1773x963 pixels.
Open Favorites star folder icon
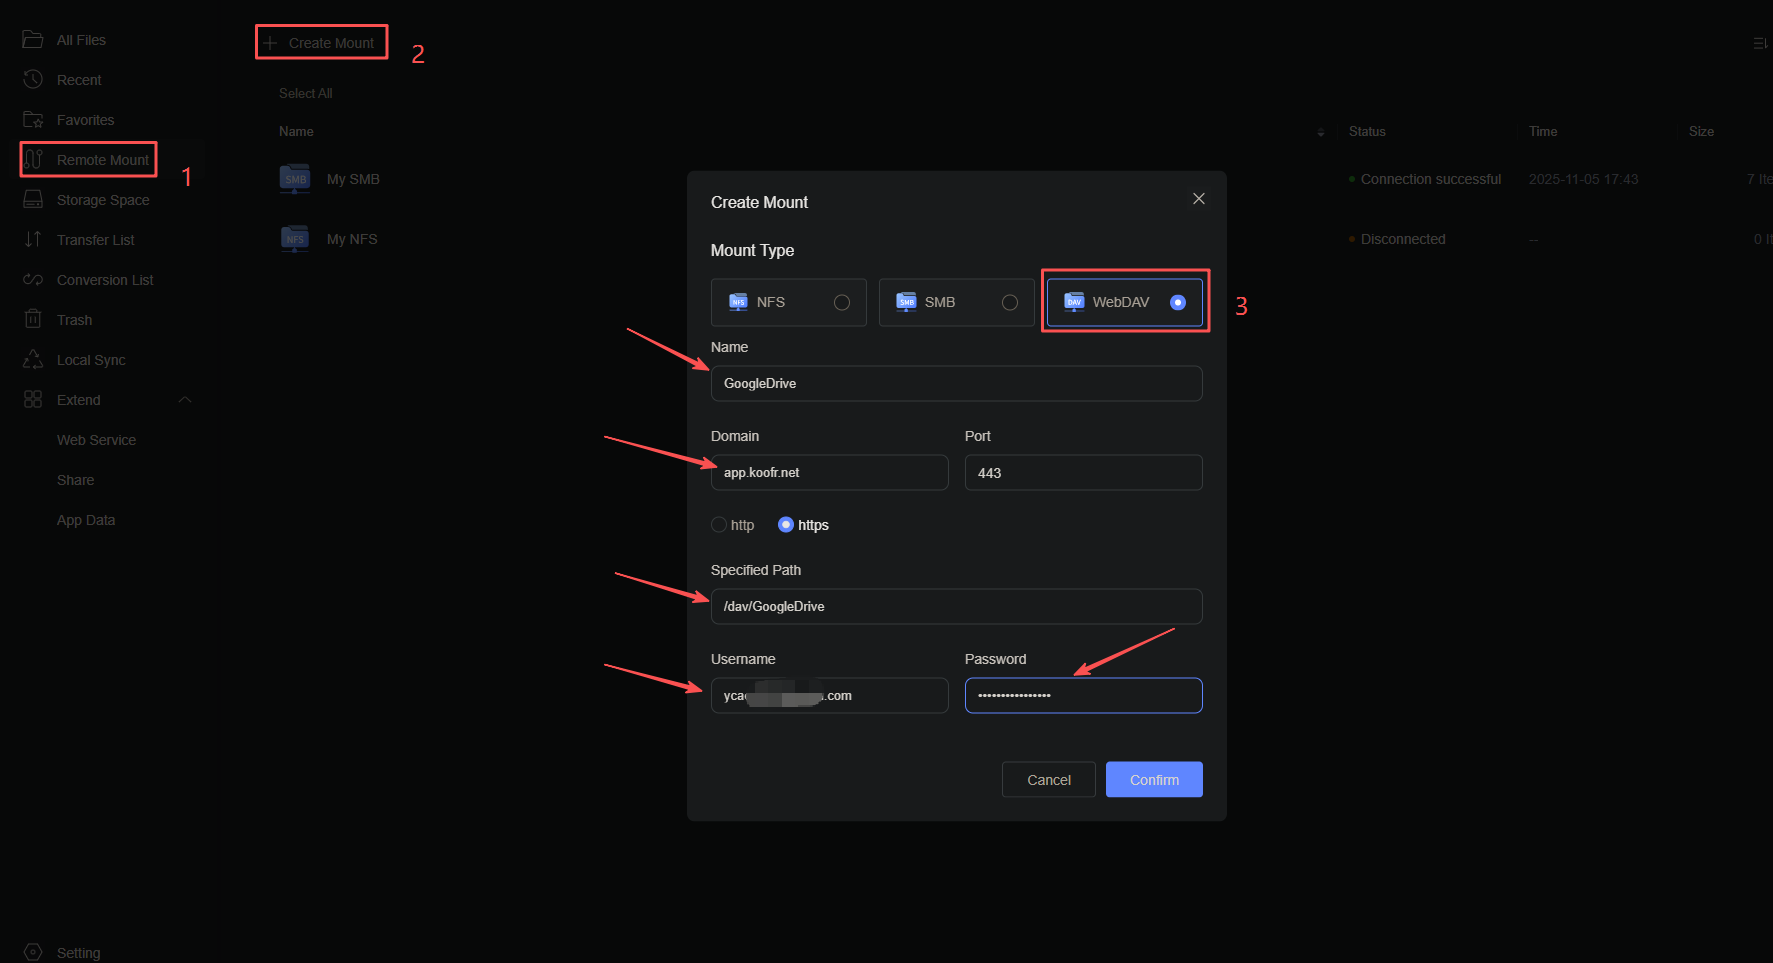point(33,120)
